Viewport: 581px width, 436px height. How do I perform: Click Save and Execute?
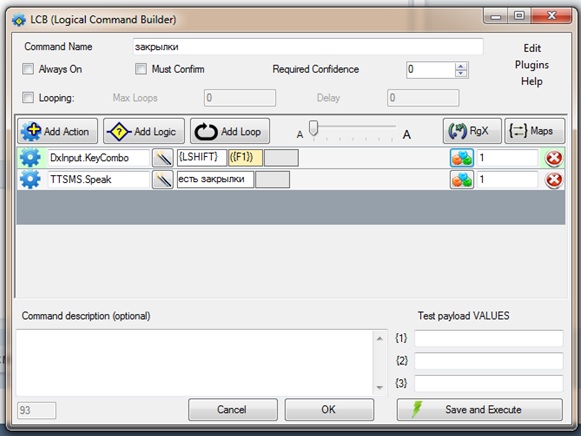[479, 409]
